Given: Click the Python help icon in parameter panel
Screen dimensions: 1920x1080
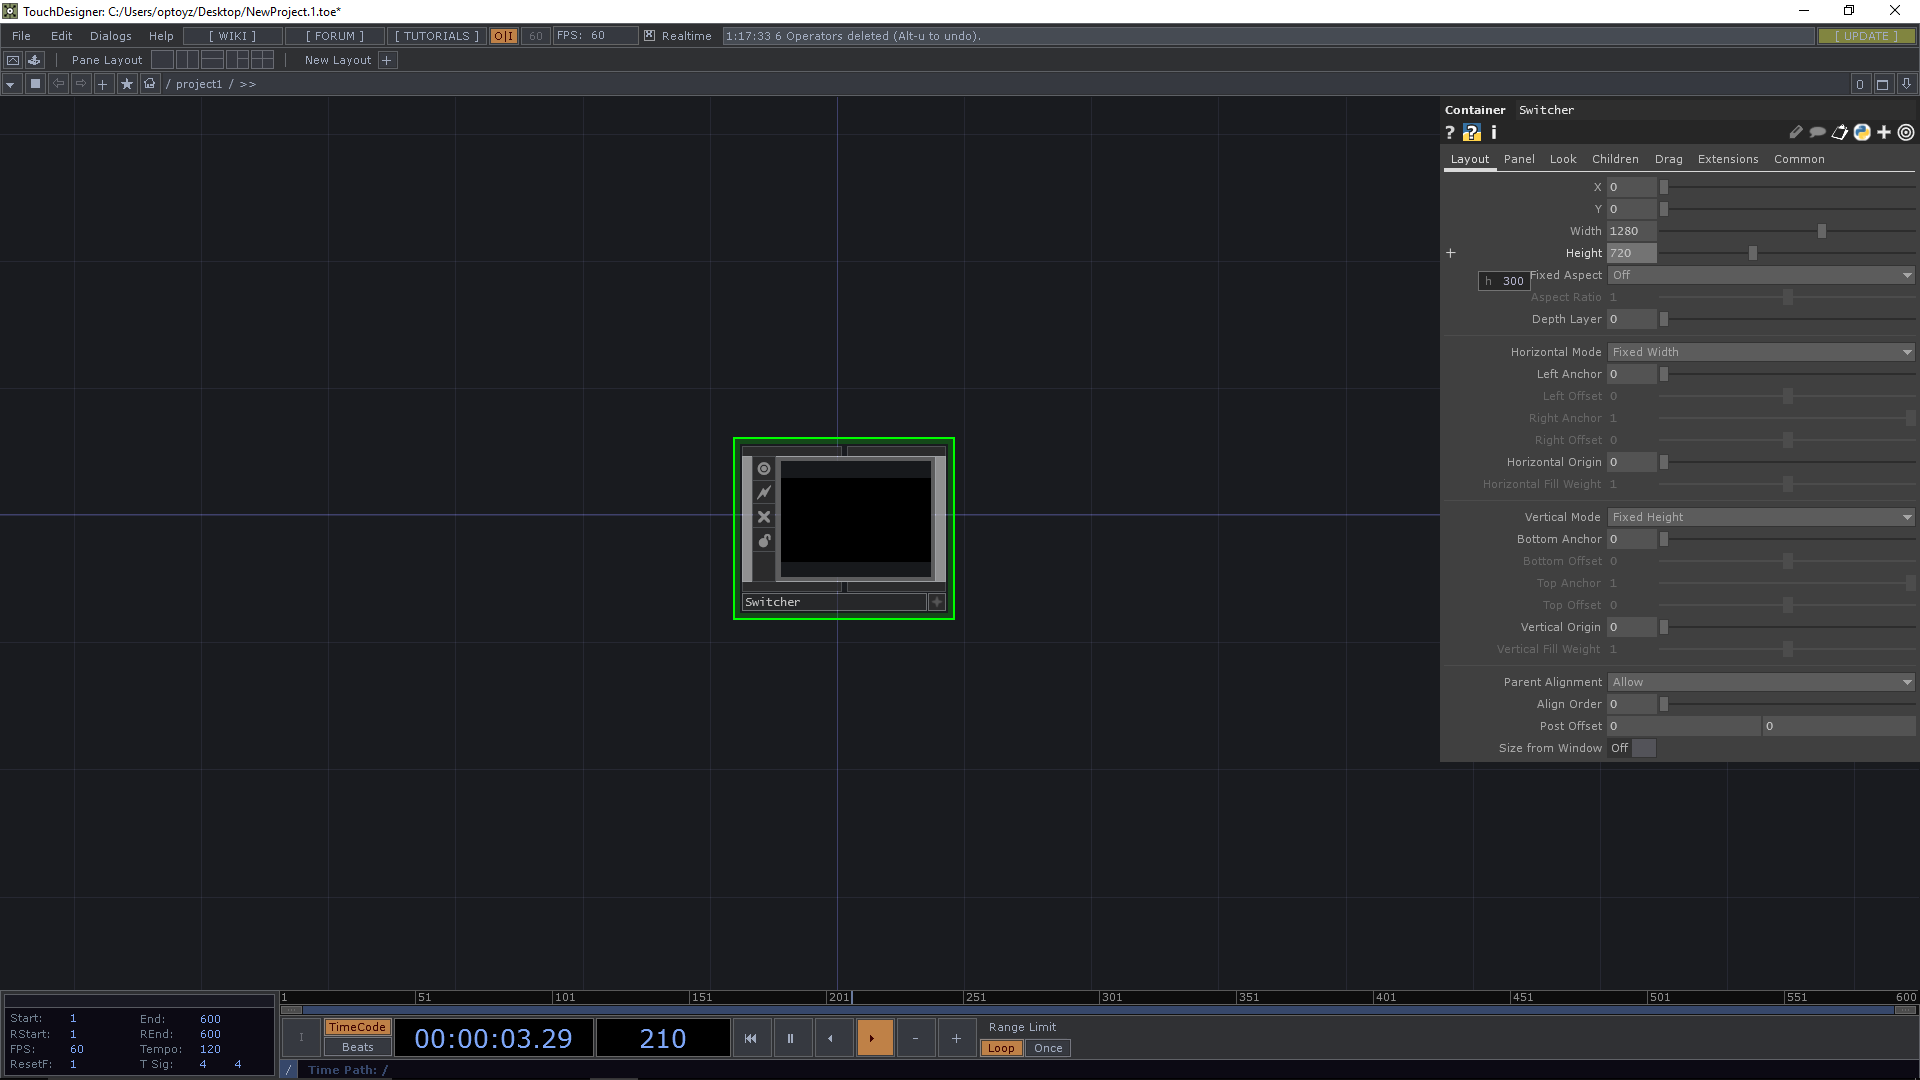Looking at the screenshot, I should 1471,132.
